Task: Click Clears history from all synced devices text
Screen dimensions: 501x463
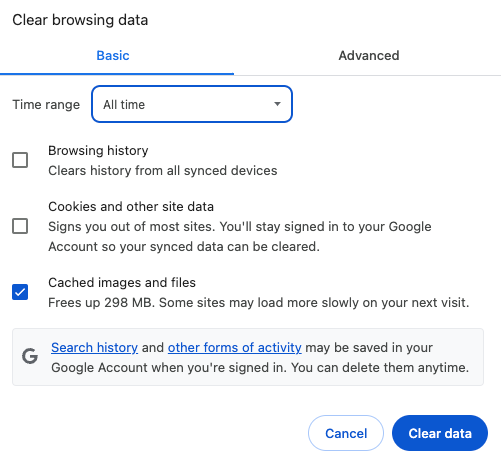Action: coord(163,171)
